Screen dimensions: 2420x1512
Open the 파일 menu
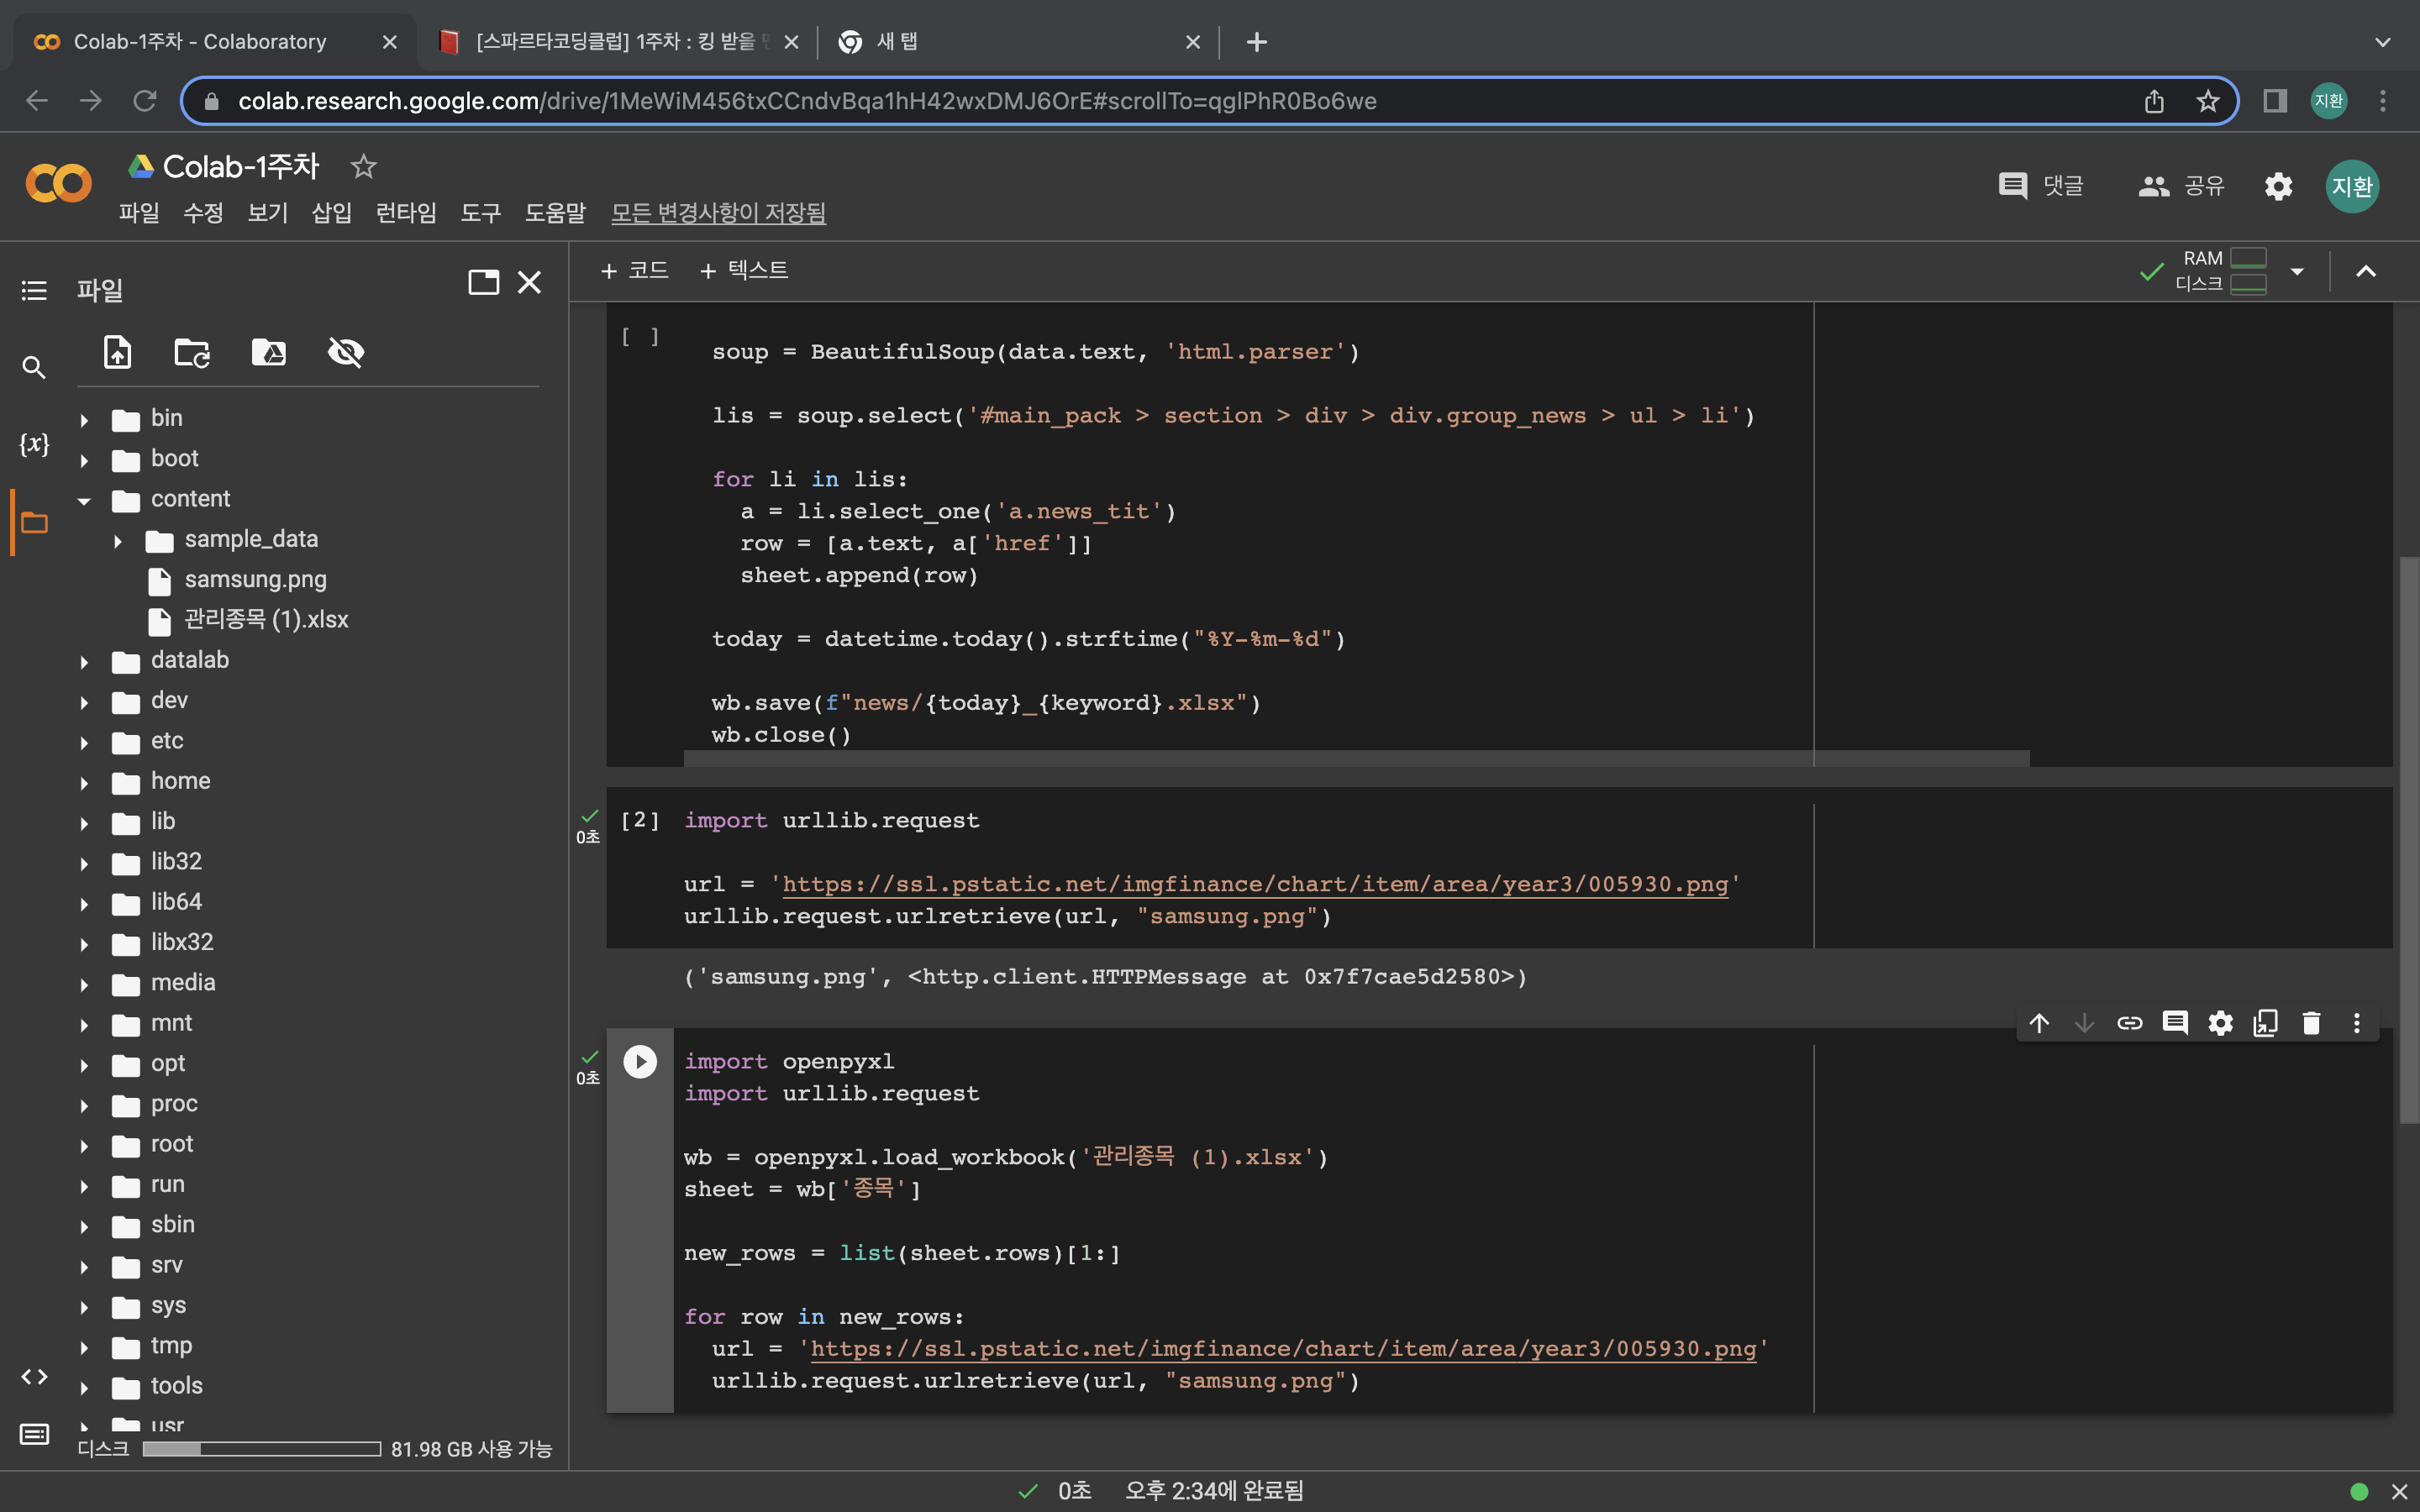[x=139, y=213]
